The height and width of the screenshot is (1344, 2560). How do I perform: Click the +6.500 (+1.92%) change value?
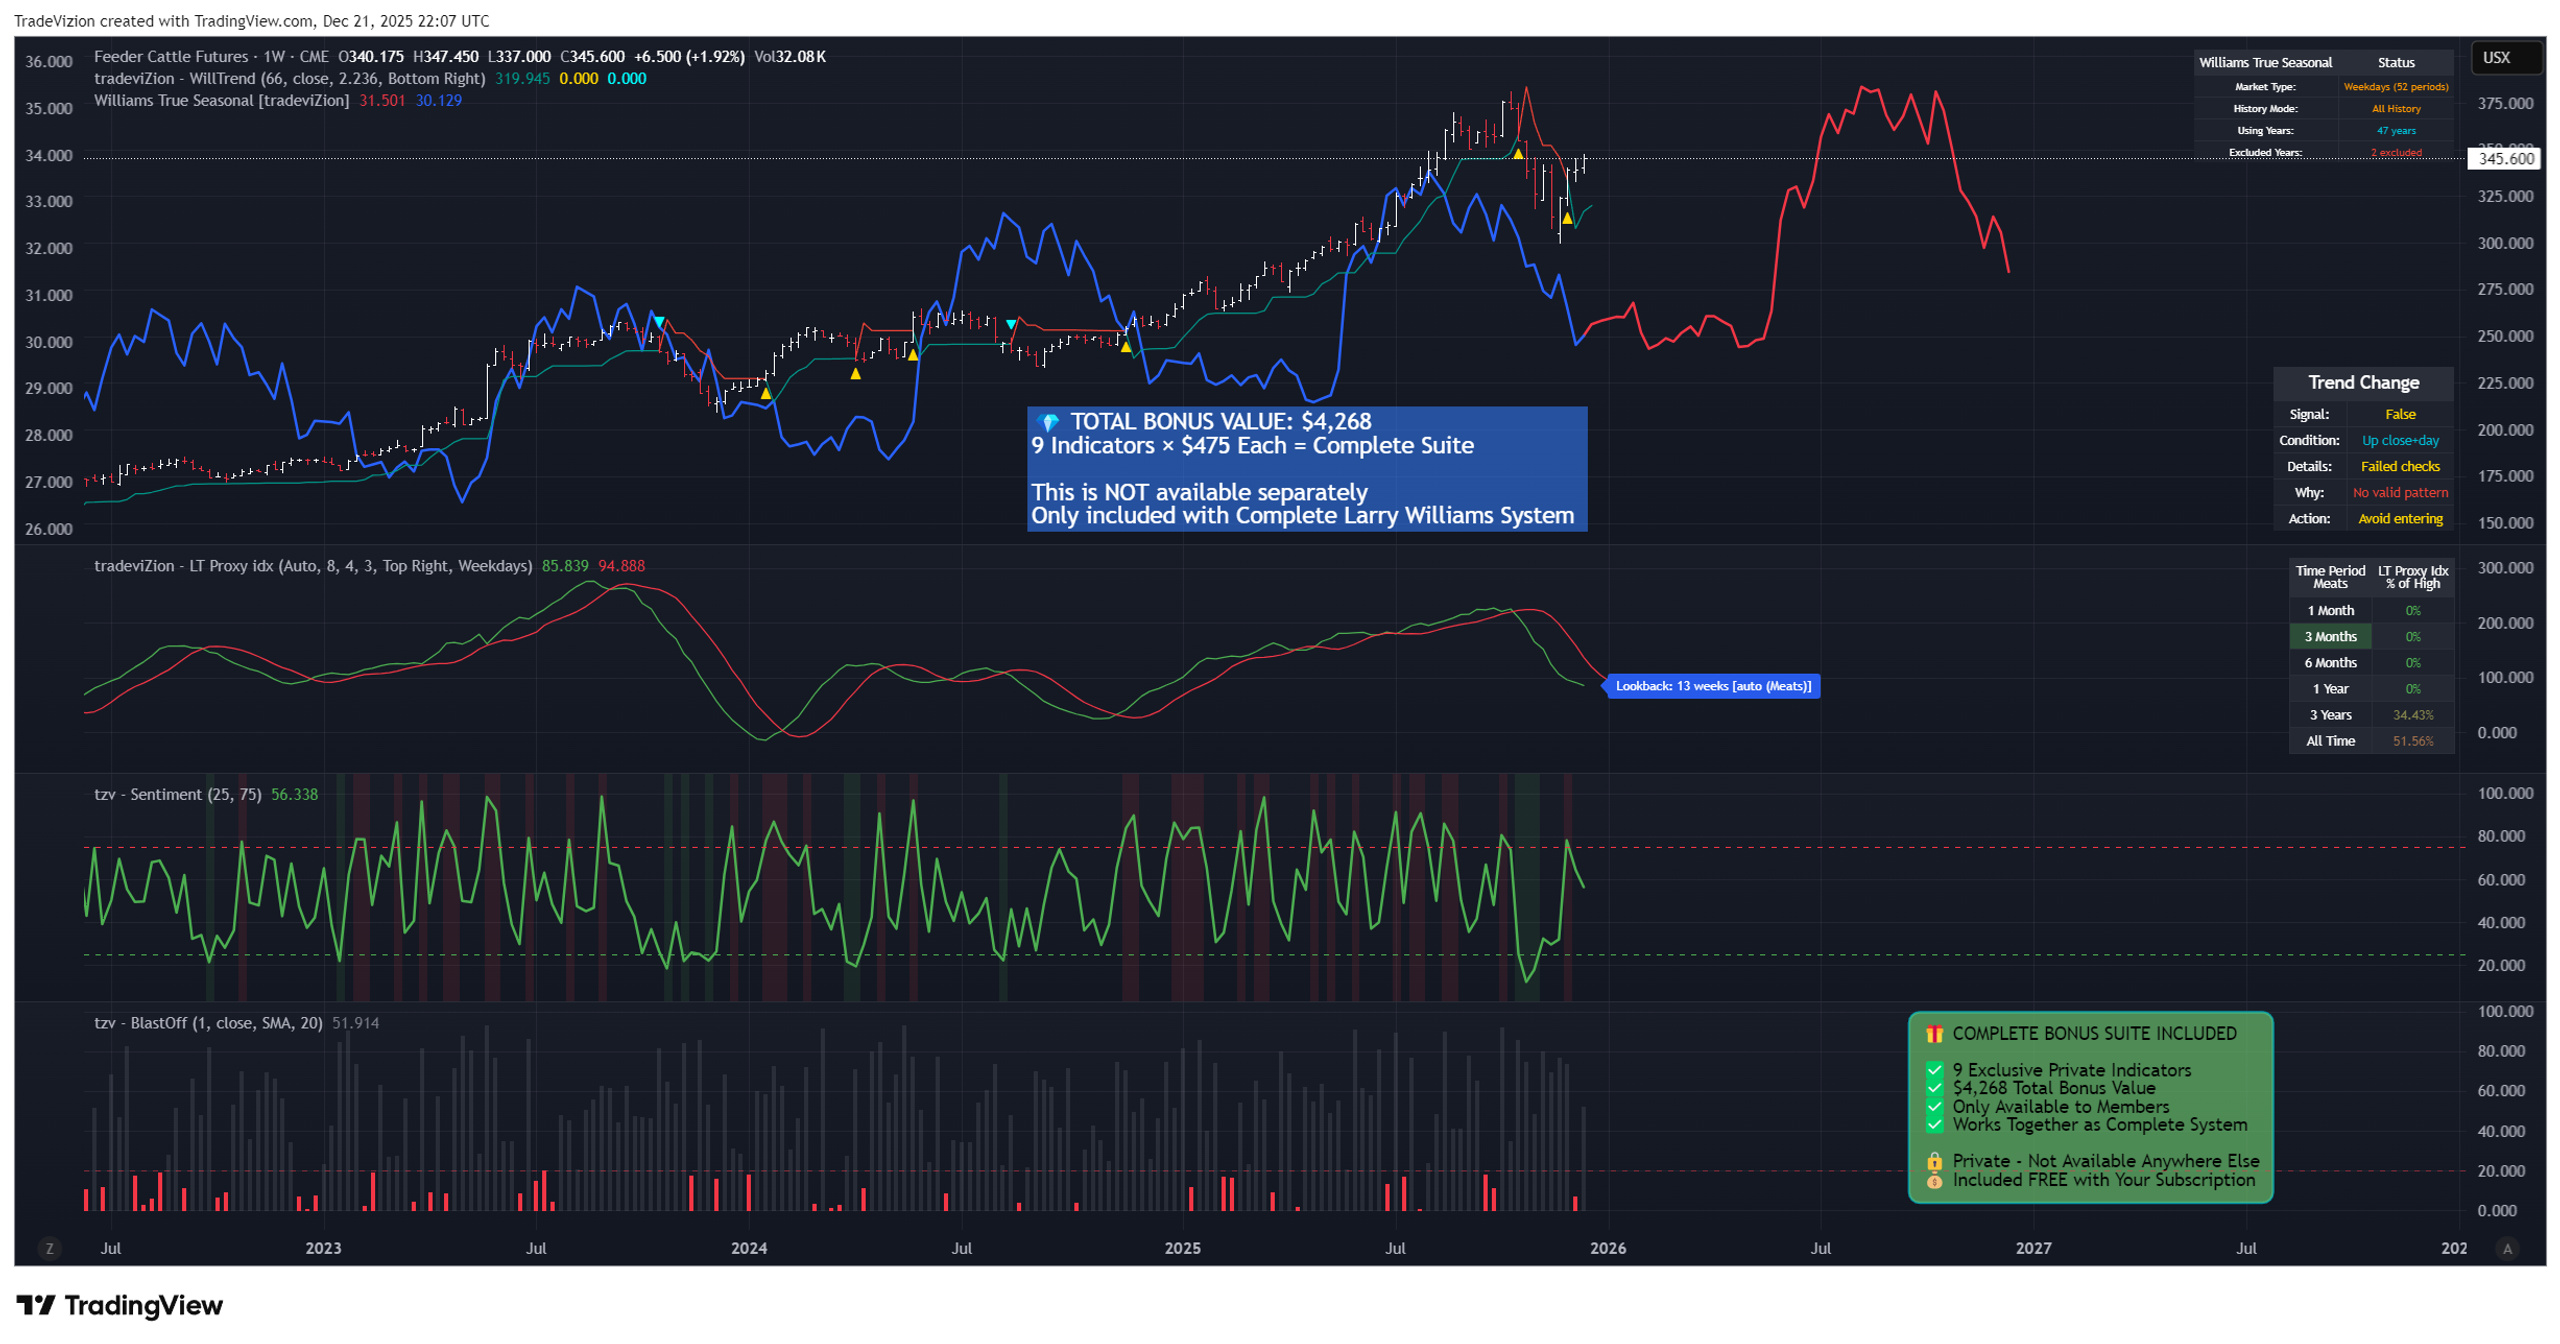pyautogui.click(x=689, y=57)
